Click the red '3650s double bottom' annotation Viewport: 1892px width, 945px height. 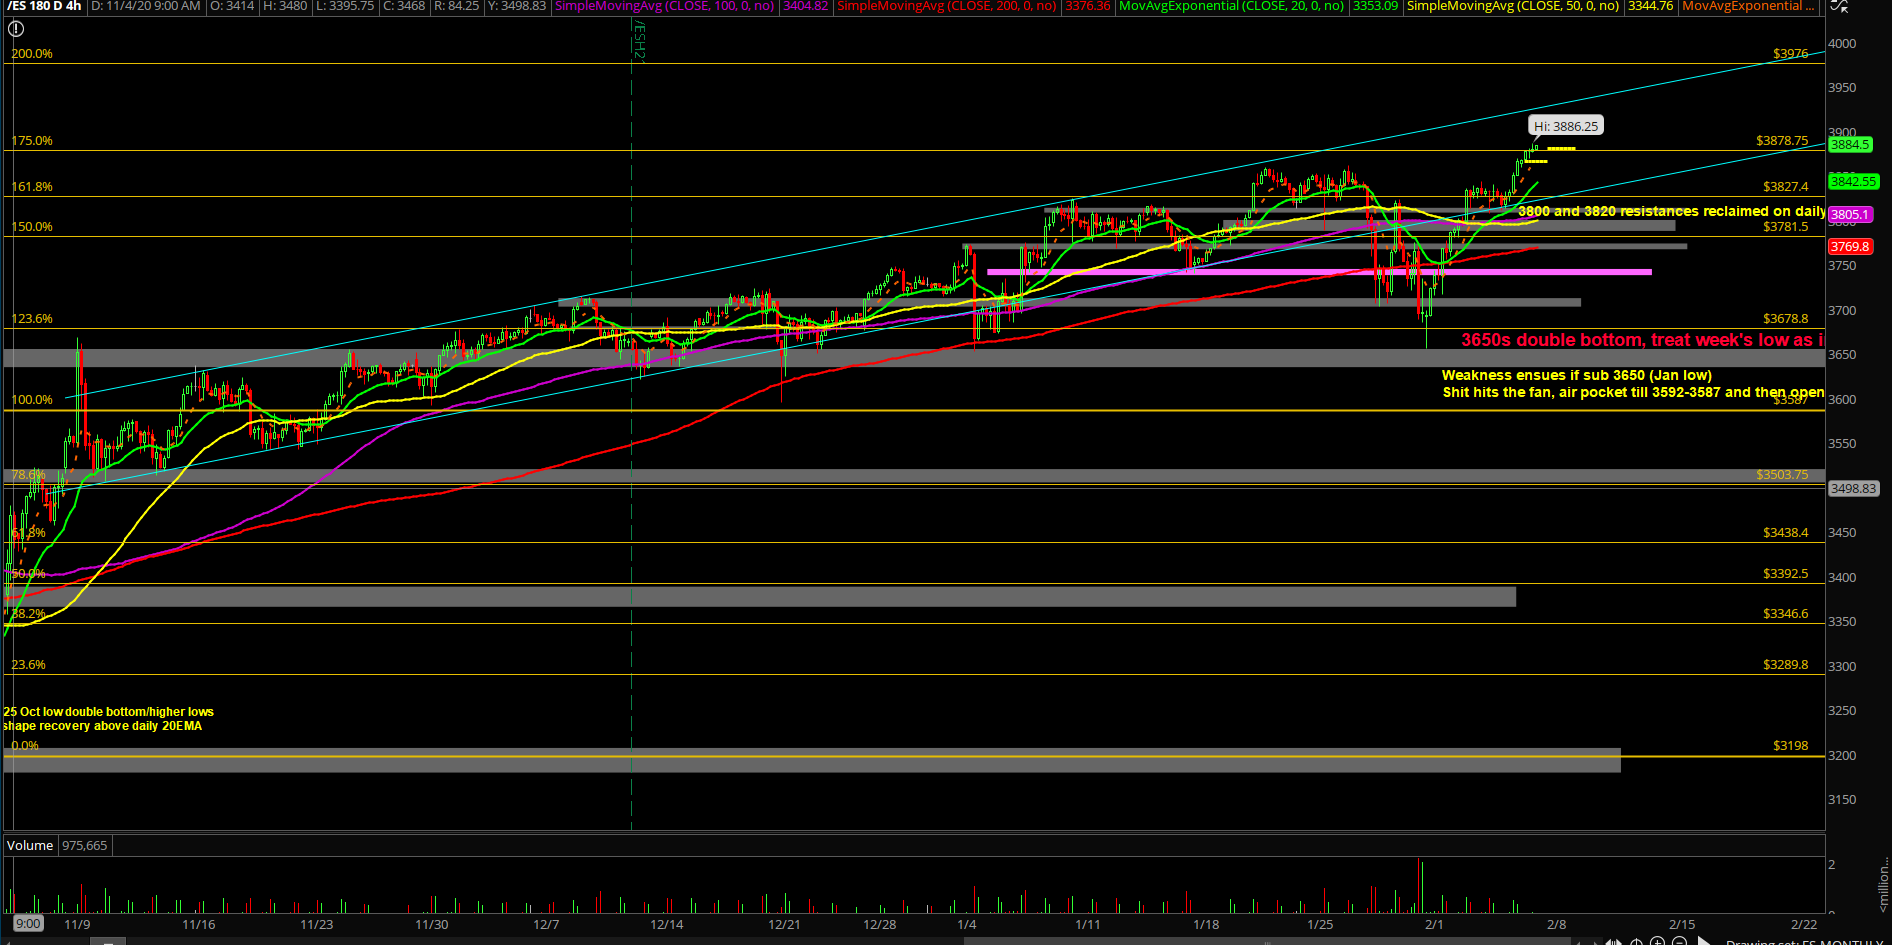[1642, 340]
